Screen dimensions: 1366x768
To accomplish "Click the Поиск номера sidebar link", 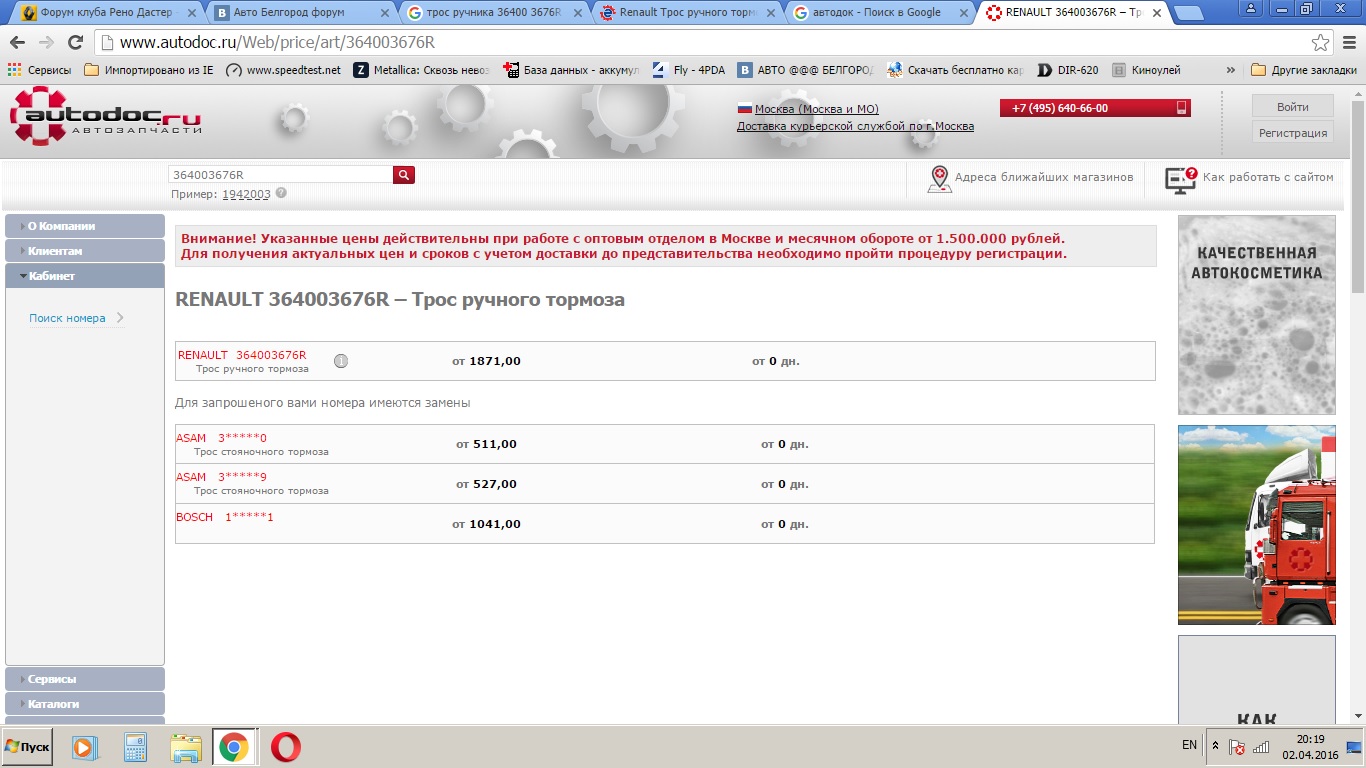I will click(67, 318).
